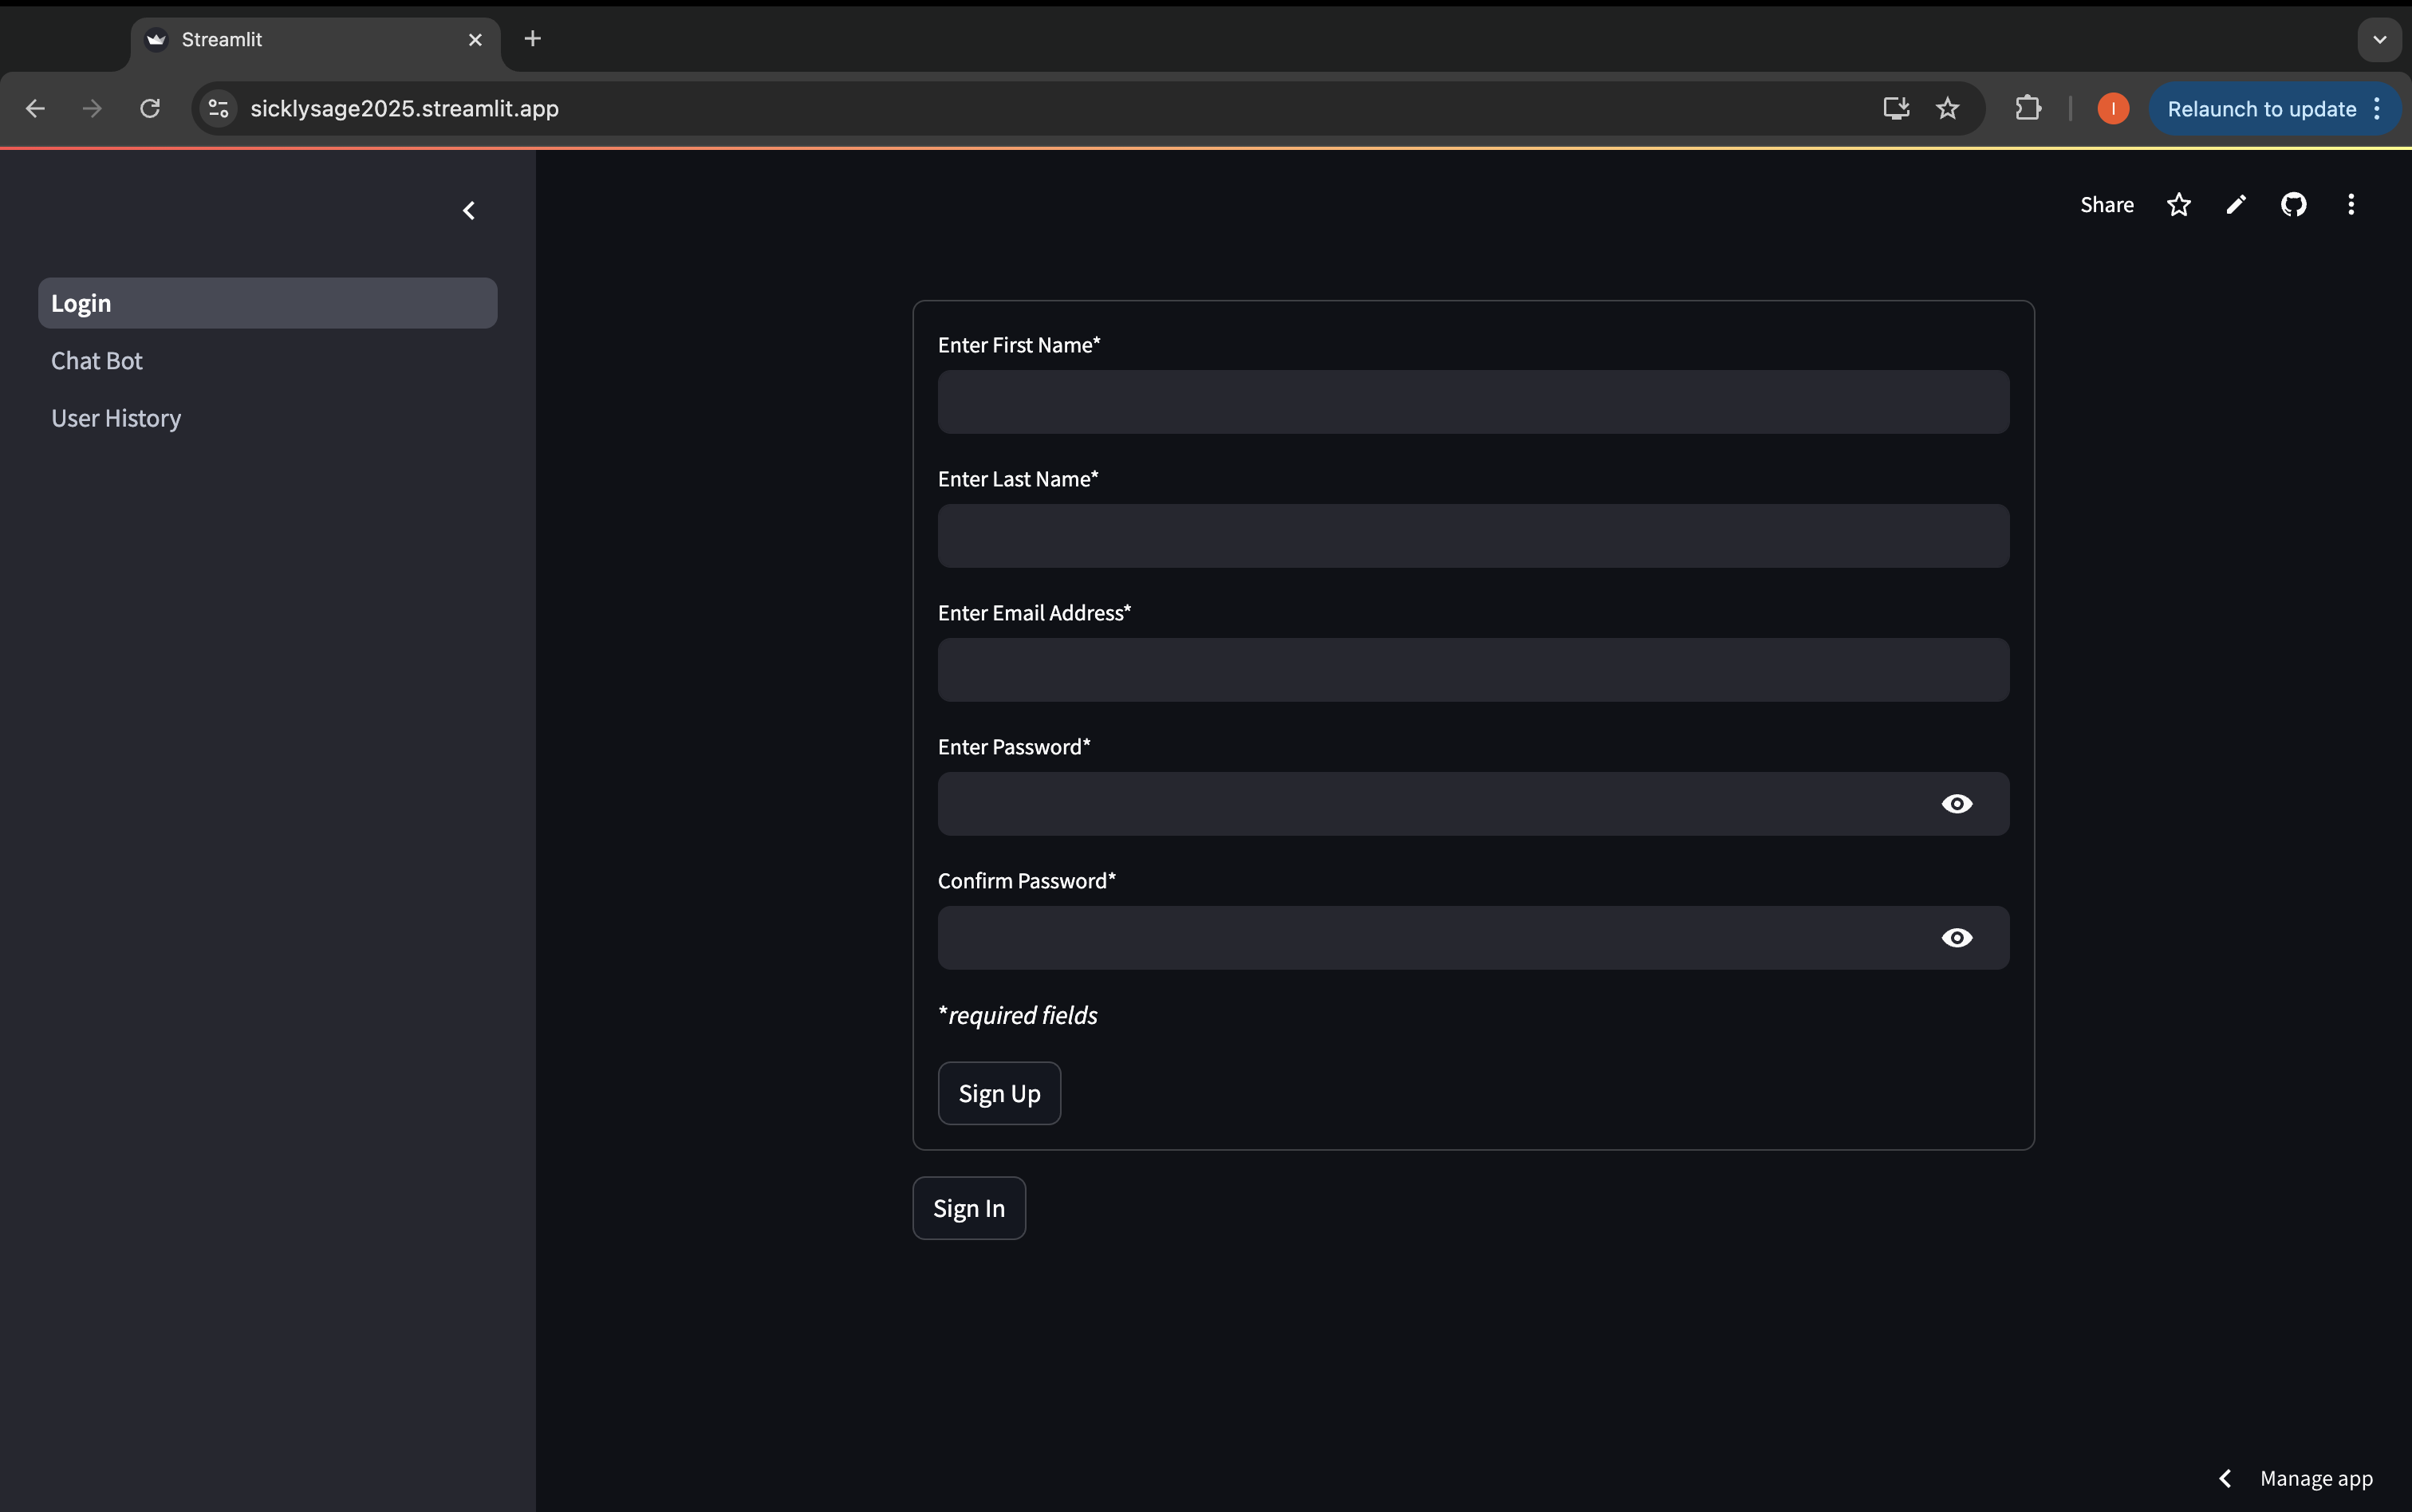Screen dimensions: 2412x1512
Task: Open the site information icon beside the URL
Action: pos(218,108)
